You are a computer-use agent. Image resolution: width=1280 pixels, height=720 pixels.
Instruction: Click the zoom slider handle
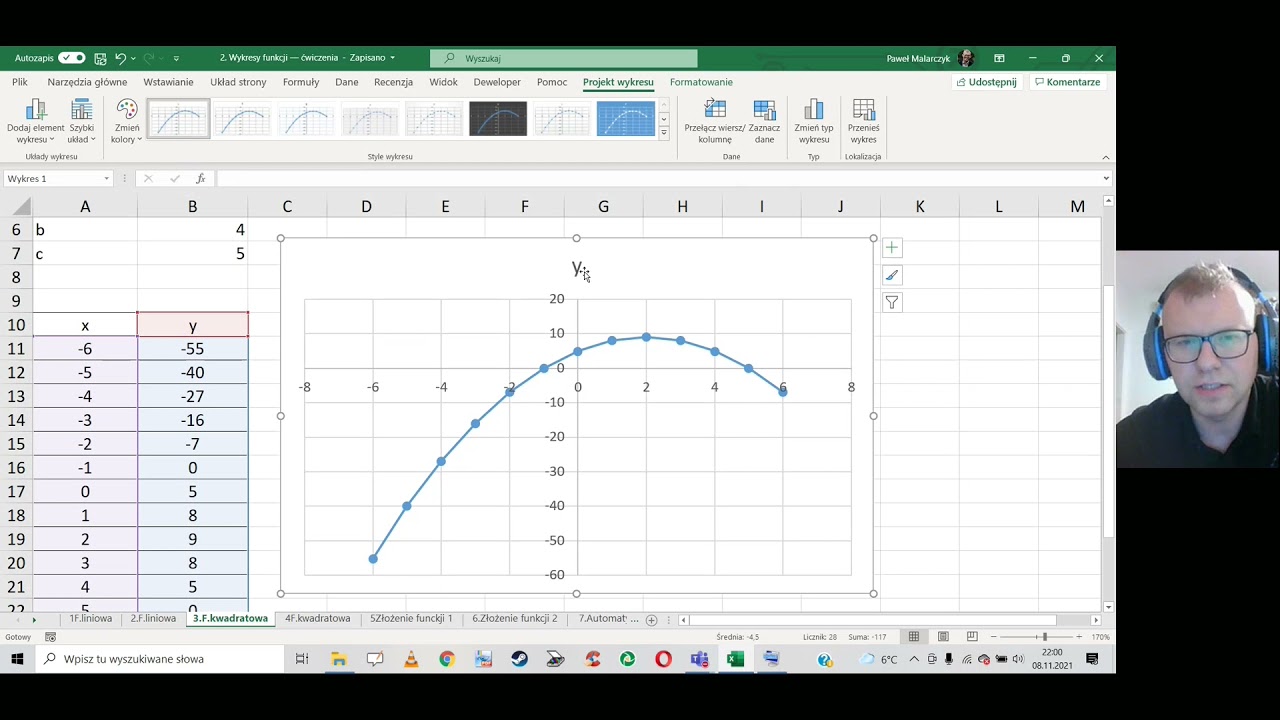[x=1043, y=637]
